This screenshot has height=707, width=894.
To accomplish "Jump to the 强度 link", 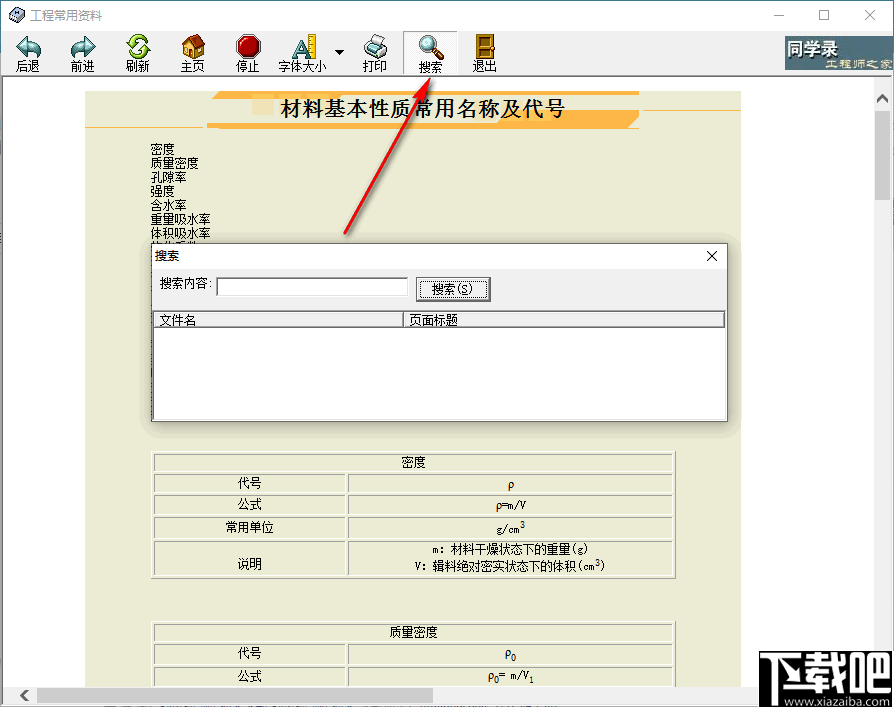I will pos(162,191).
